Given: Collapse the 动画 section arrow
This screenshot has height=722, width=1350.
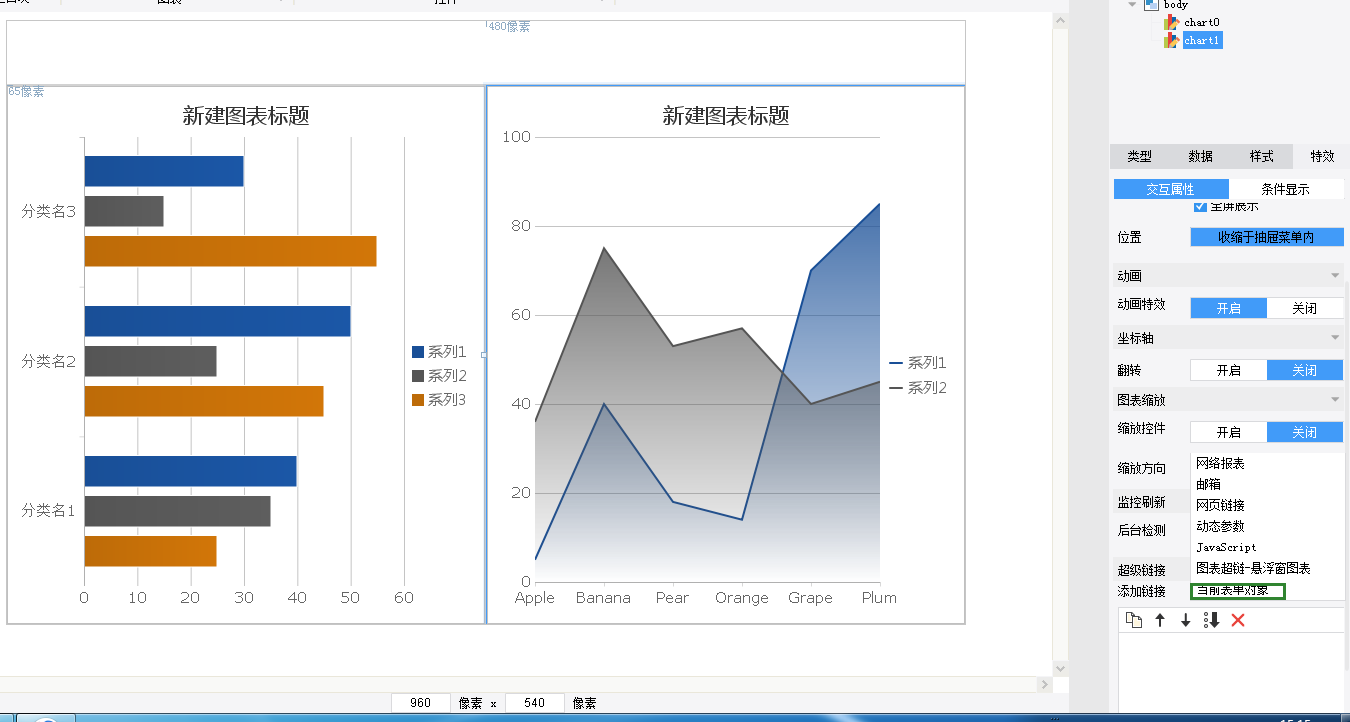Looking at the screenshot, I should pyautogui.click(x=1335, y=276).
